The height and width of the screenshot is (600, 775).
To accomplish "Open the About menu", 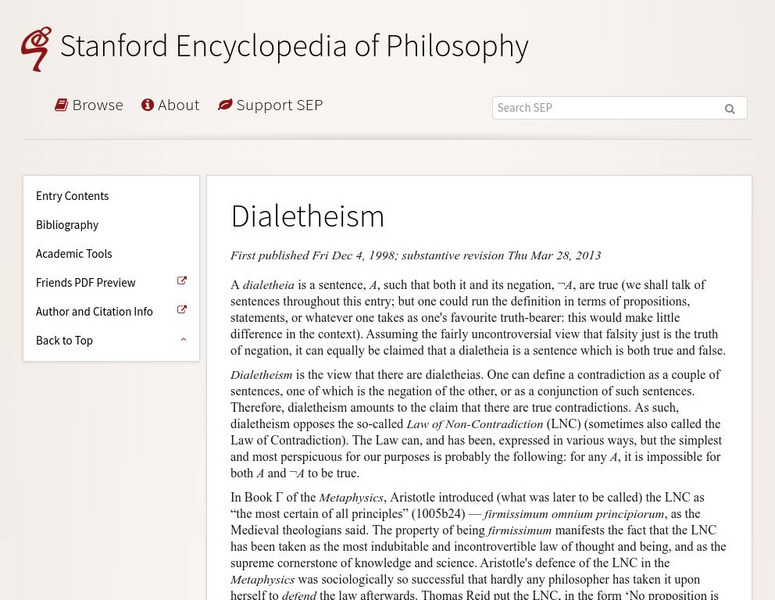I will (x=170, y=105).
